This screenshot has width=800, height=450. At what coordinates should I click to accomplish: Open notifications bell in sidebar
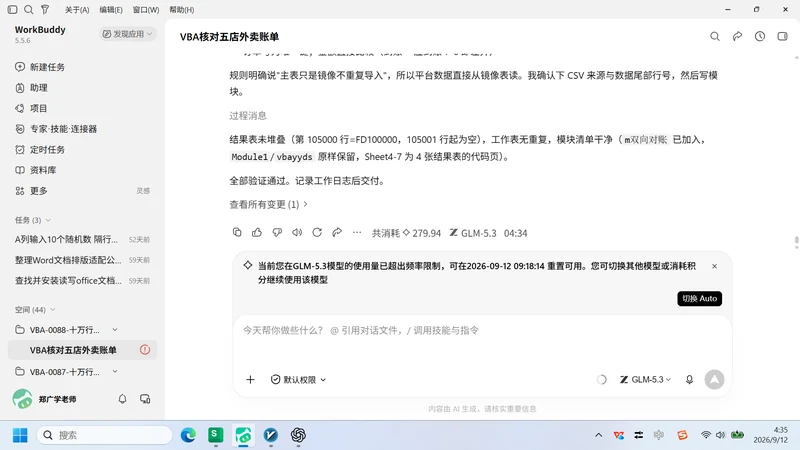pos(122,399)
